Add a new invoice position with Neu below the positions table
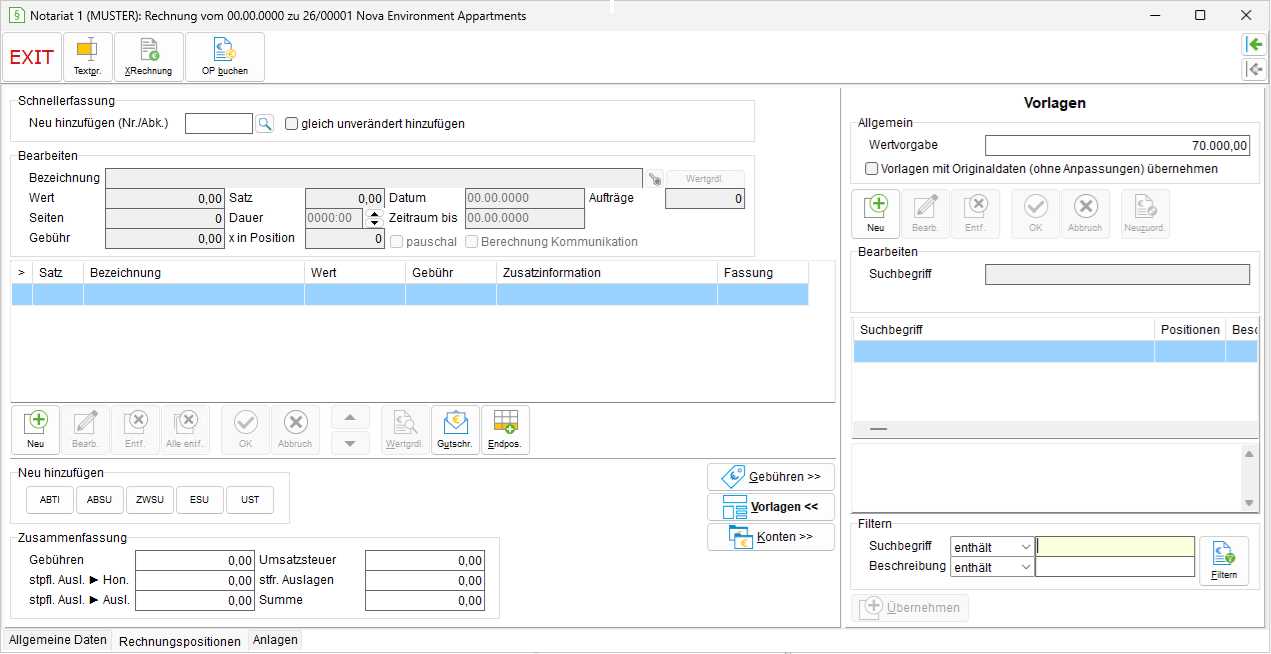Image resolution: width=1271 pixels, height=654 pixels. pyautogui.click(x=36, y=430)
